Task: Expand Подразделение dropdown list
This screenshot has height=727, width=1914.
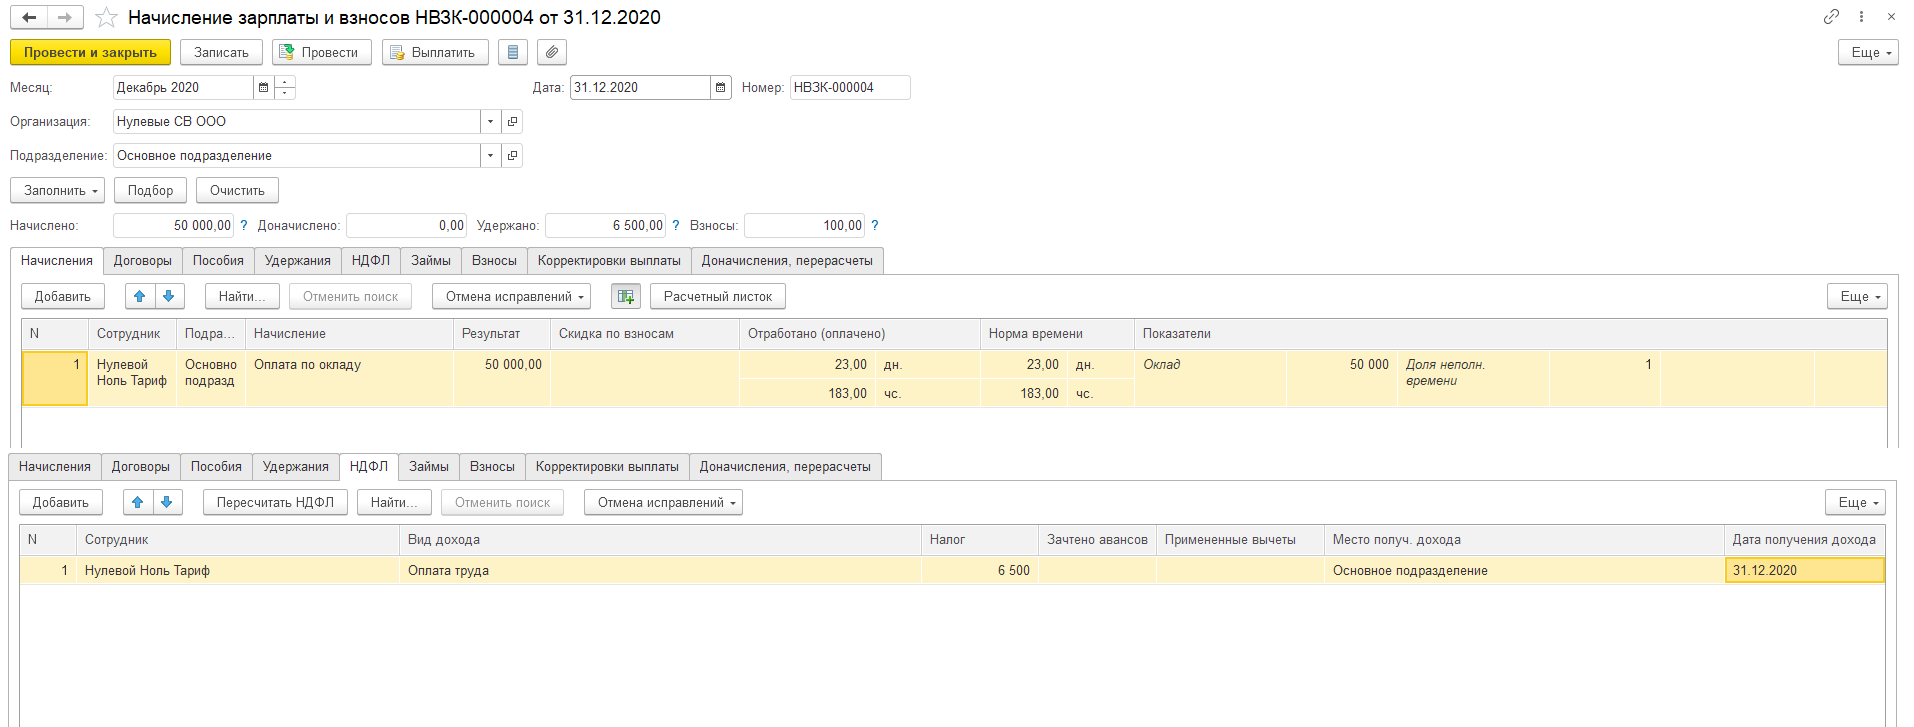Action: [490, 156]
